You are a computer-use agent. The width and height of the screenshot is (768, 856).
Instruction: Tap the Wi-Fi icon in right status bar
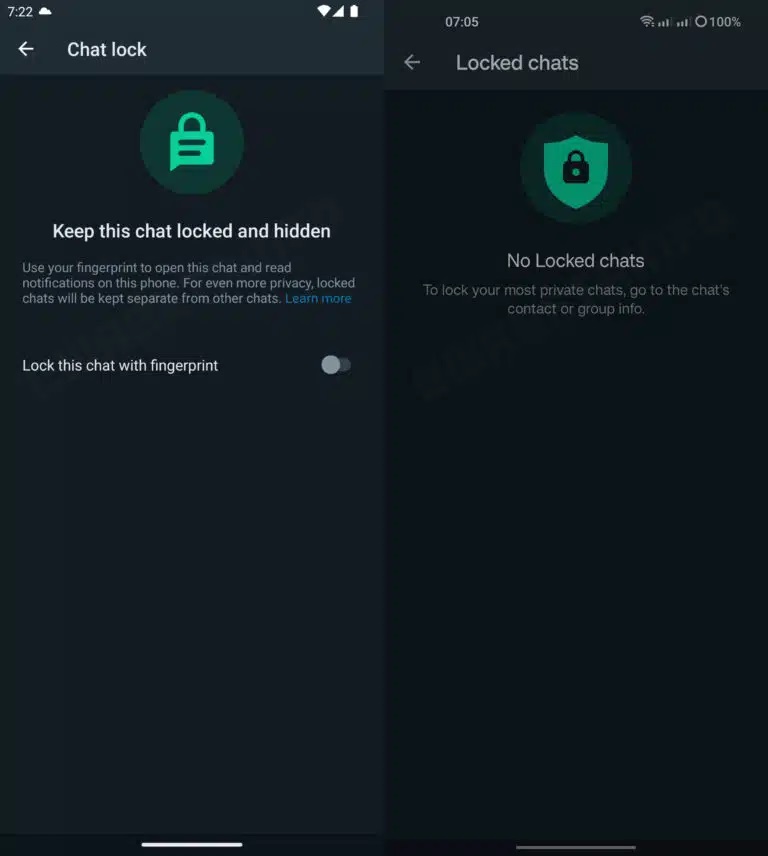[x=647, y=21]
